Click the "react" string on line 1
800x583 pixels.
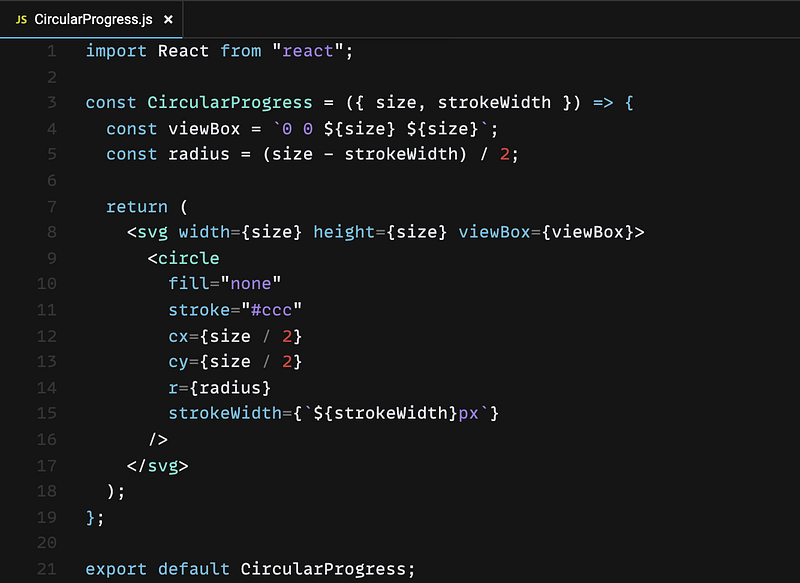(308, 51)
